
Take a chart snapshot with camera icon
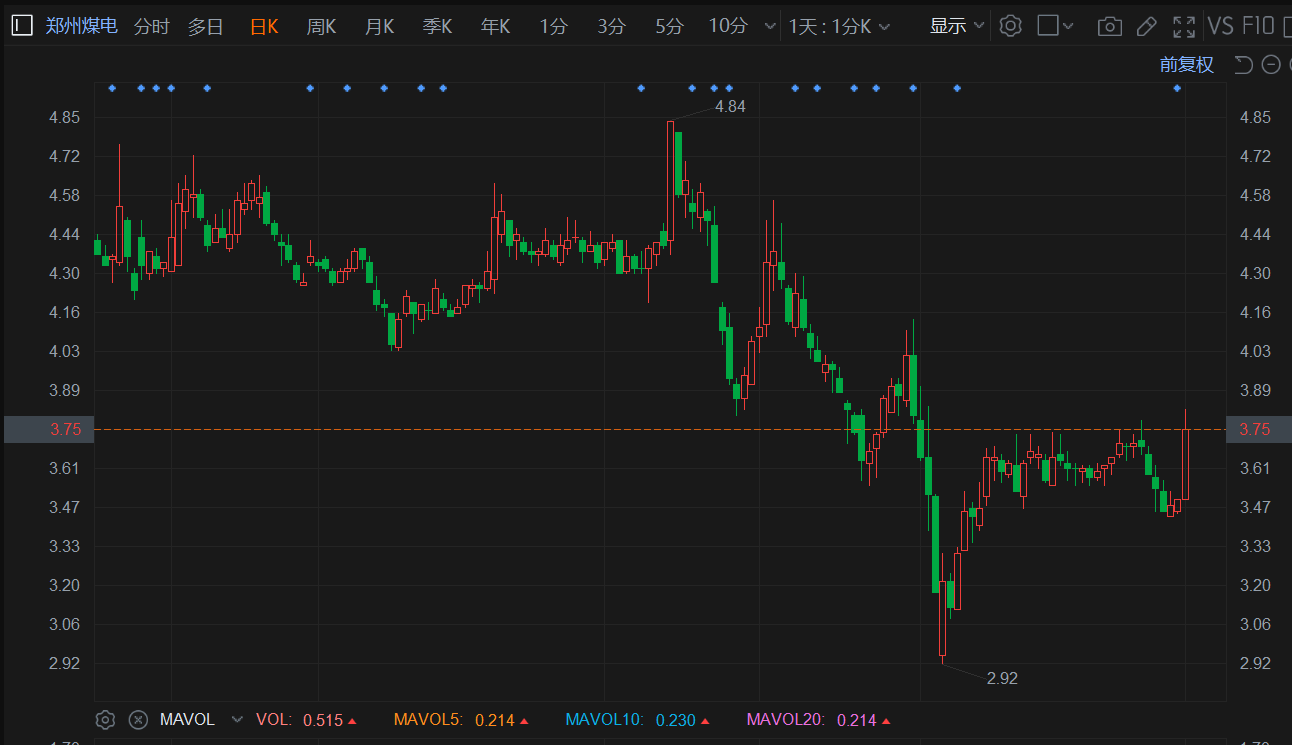click(1110, 27)
